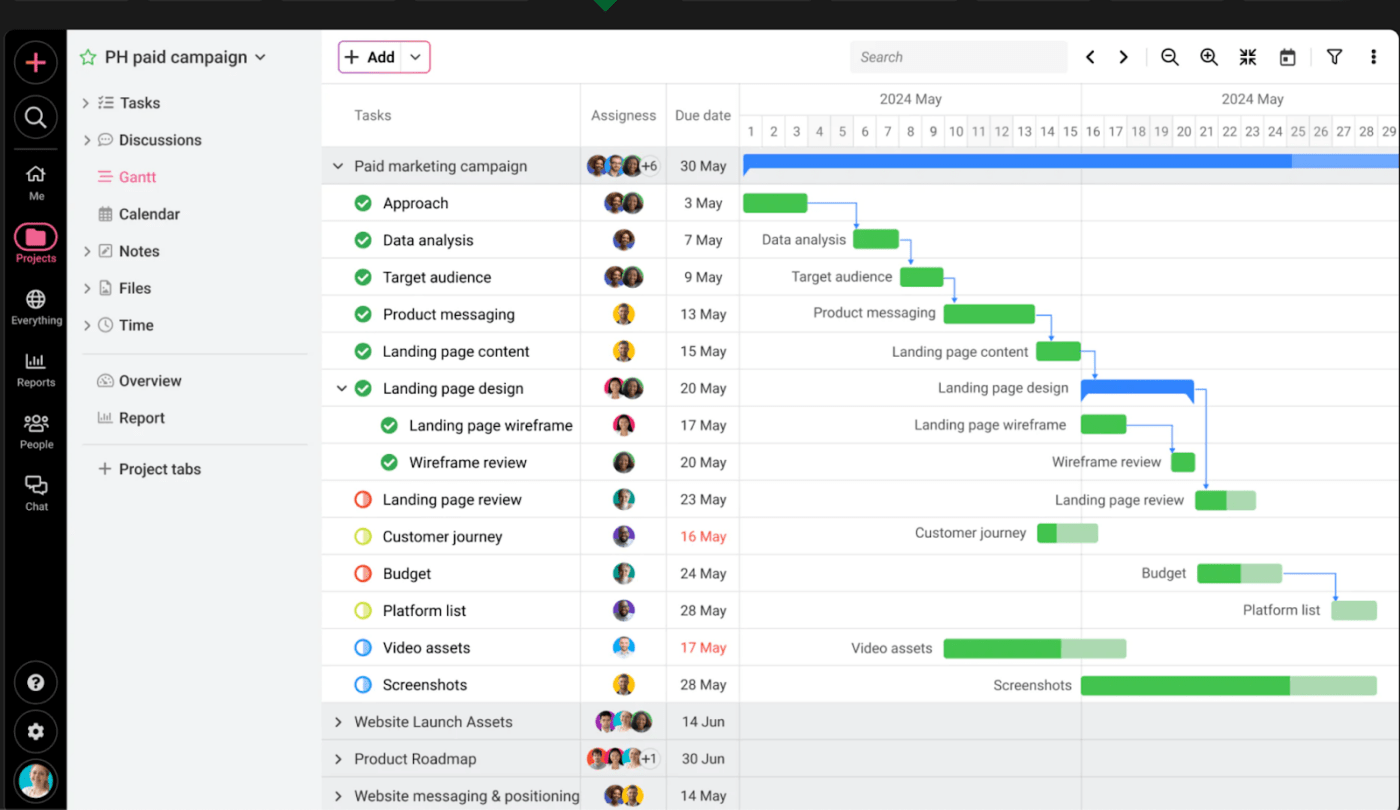Toggle the Wireframe review completion check
The image size is (1400, 810).
coord(389,462)
